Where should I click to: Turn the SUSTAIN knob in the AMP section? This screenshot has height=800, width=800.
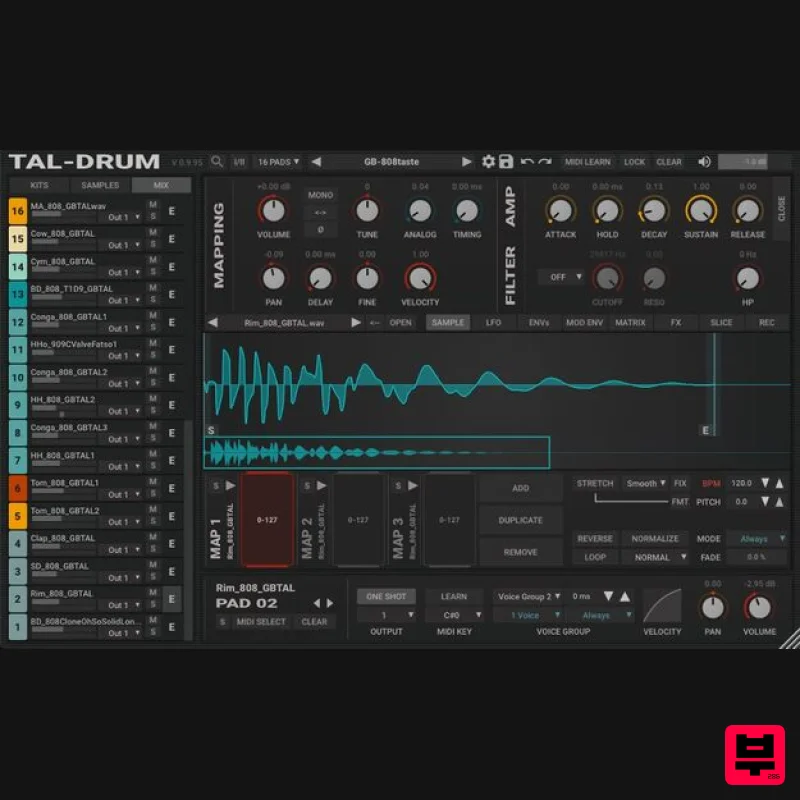click(x=701, y=211)
